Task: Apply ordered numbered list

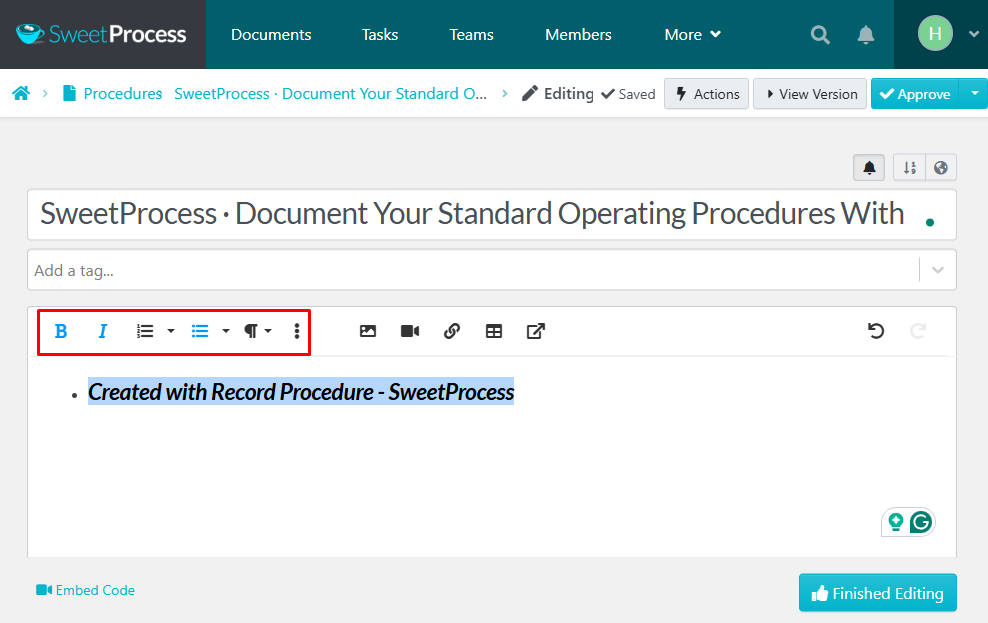Action: (x=146, y=331)
